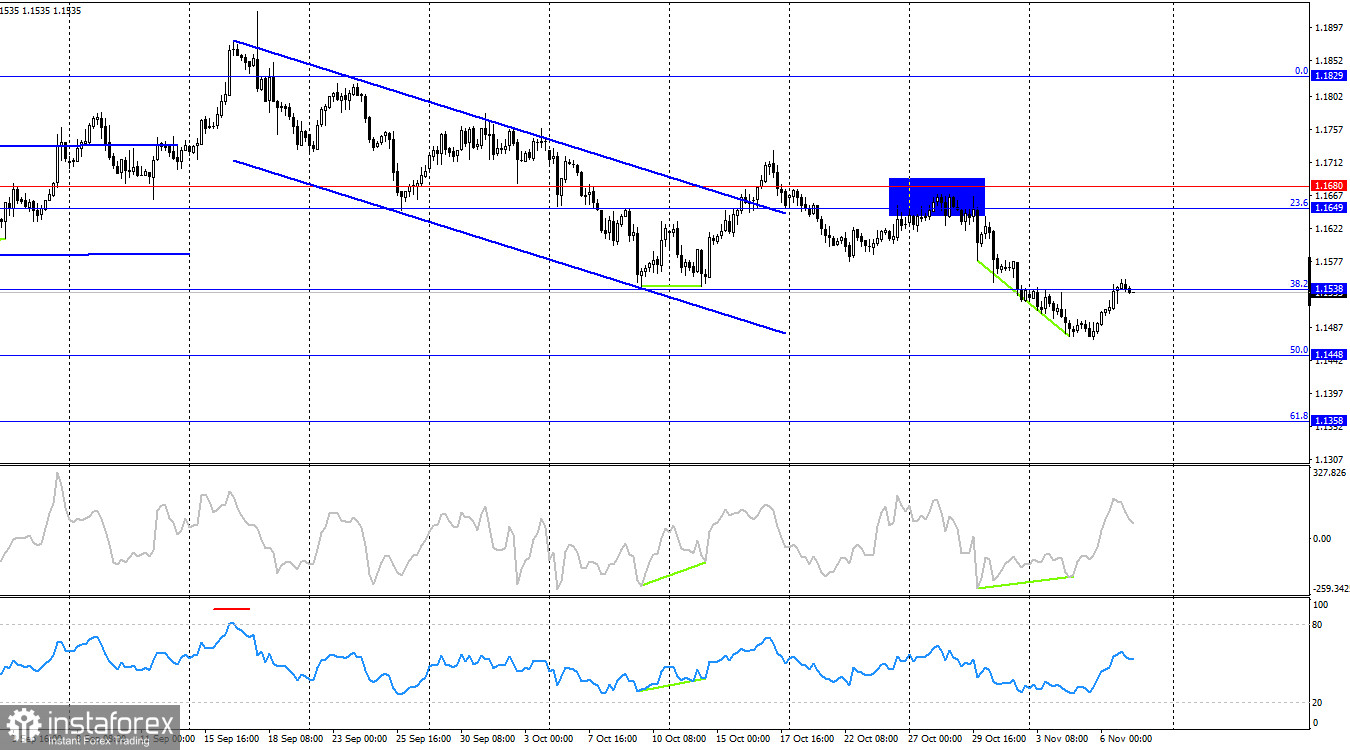Toggle the 23.6 Fibonacci level line

point(1297,202)
